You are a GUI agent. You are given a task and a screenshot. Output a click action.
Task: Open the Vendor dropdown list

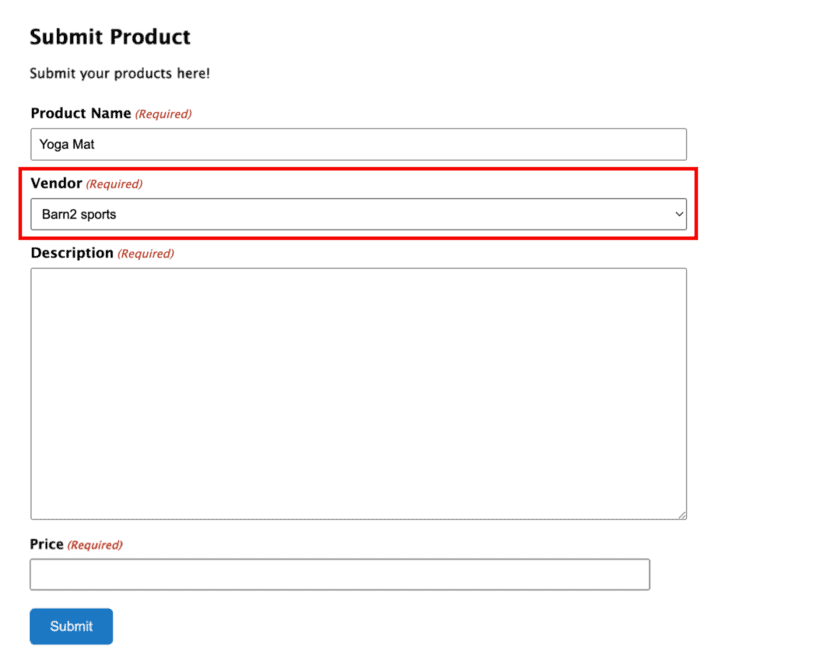(358, 214)
